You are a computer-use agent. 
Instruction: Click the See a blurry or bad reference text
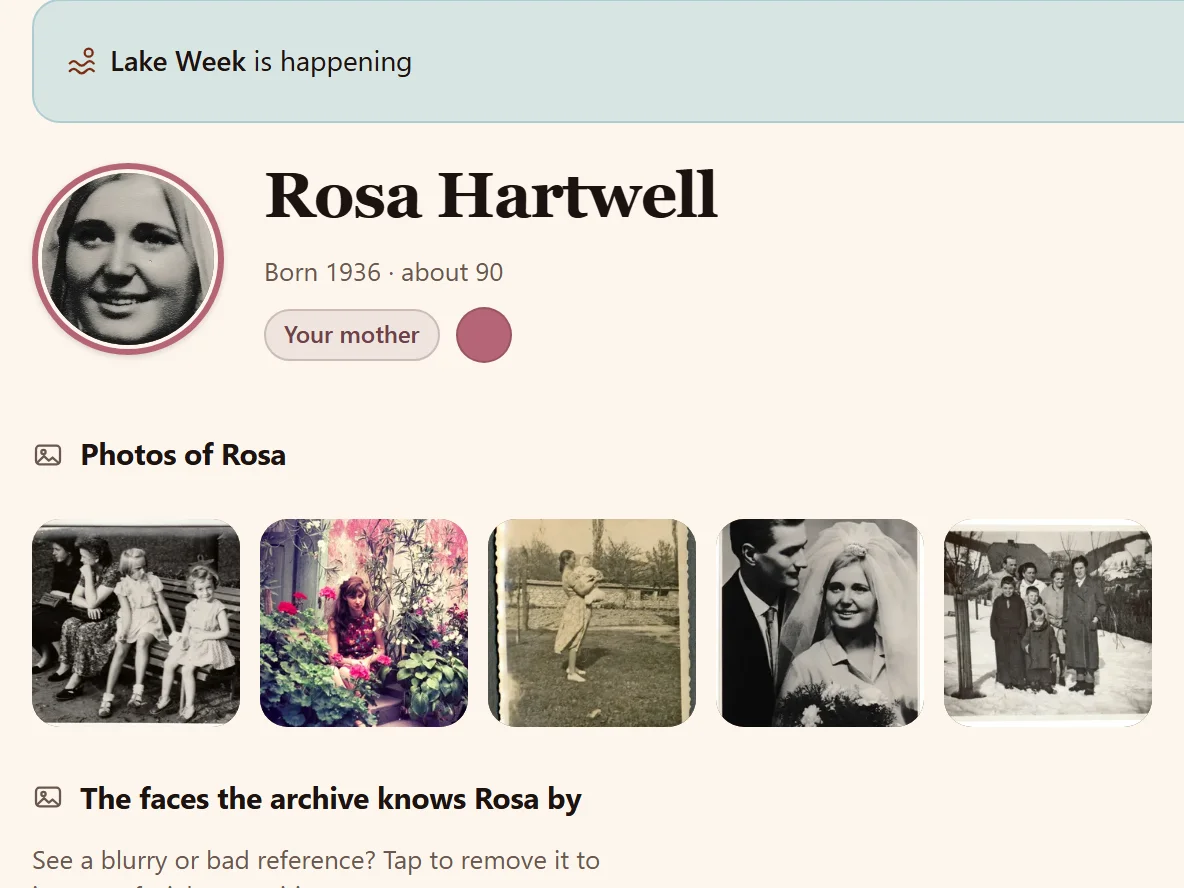click(x=316, y=861)
